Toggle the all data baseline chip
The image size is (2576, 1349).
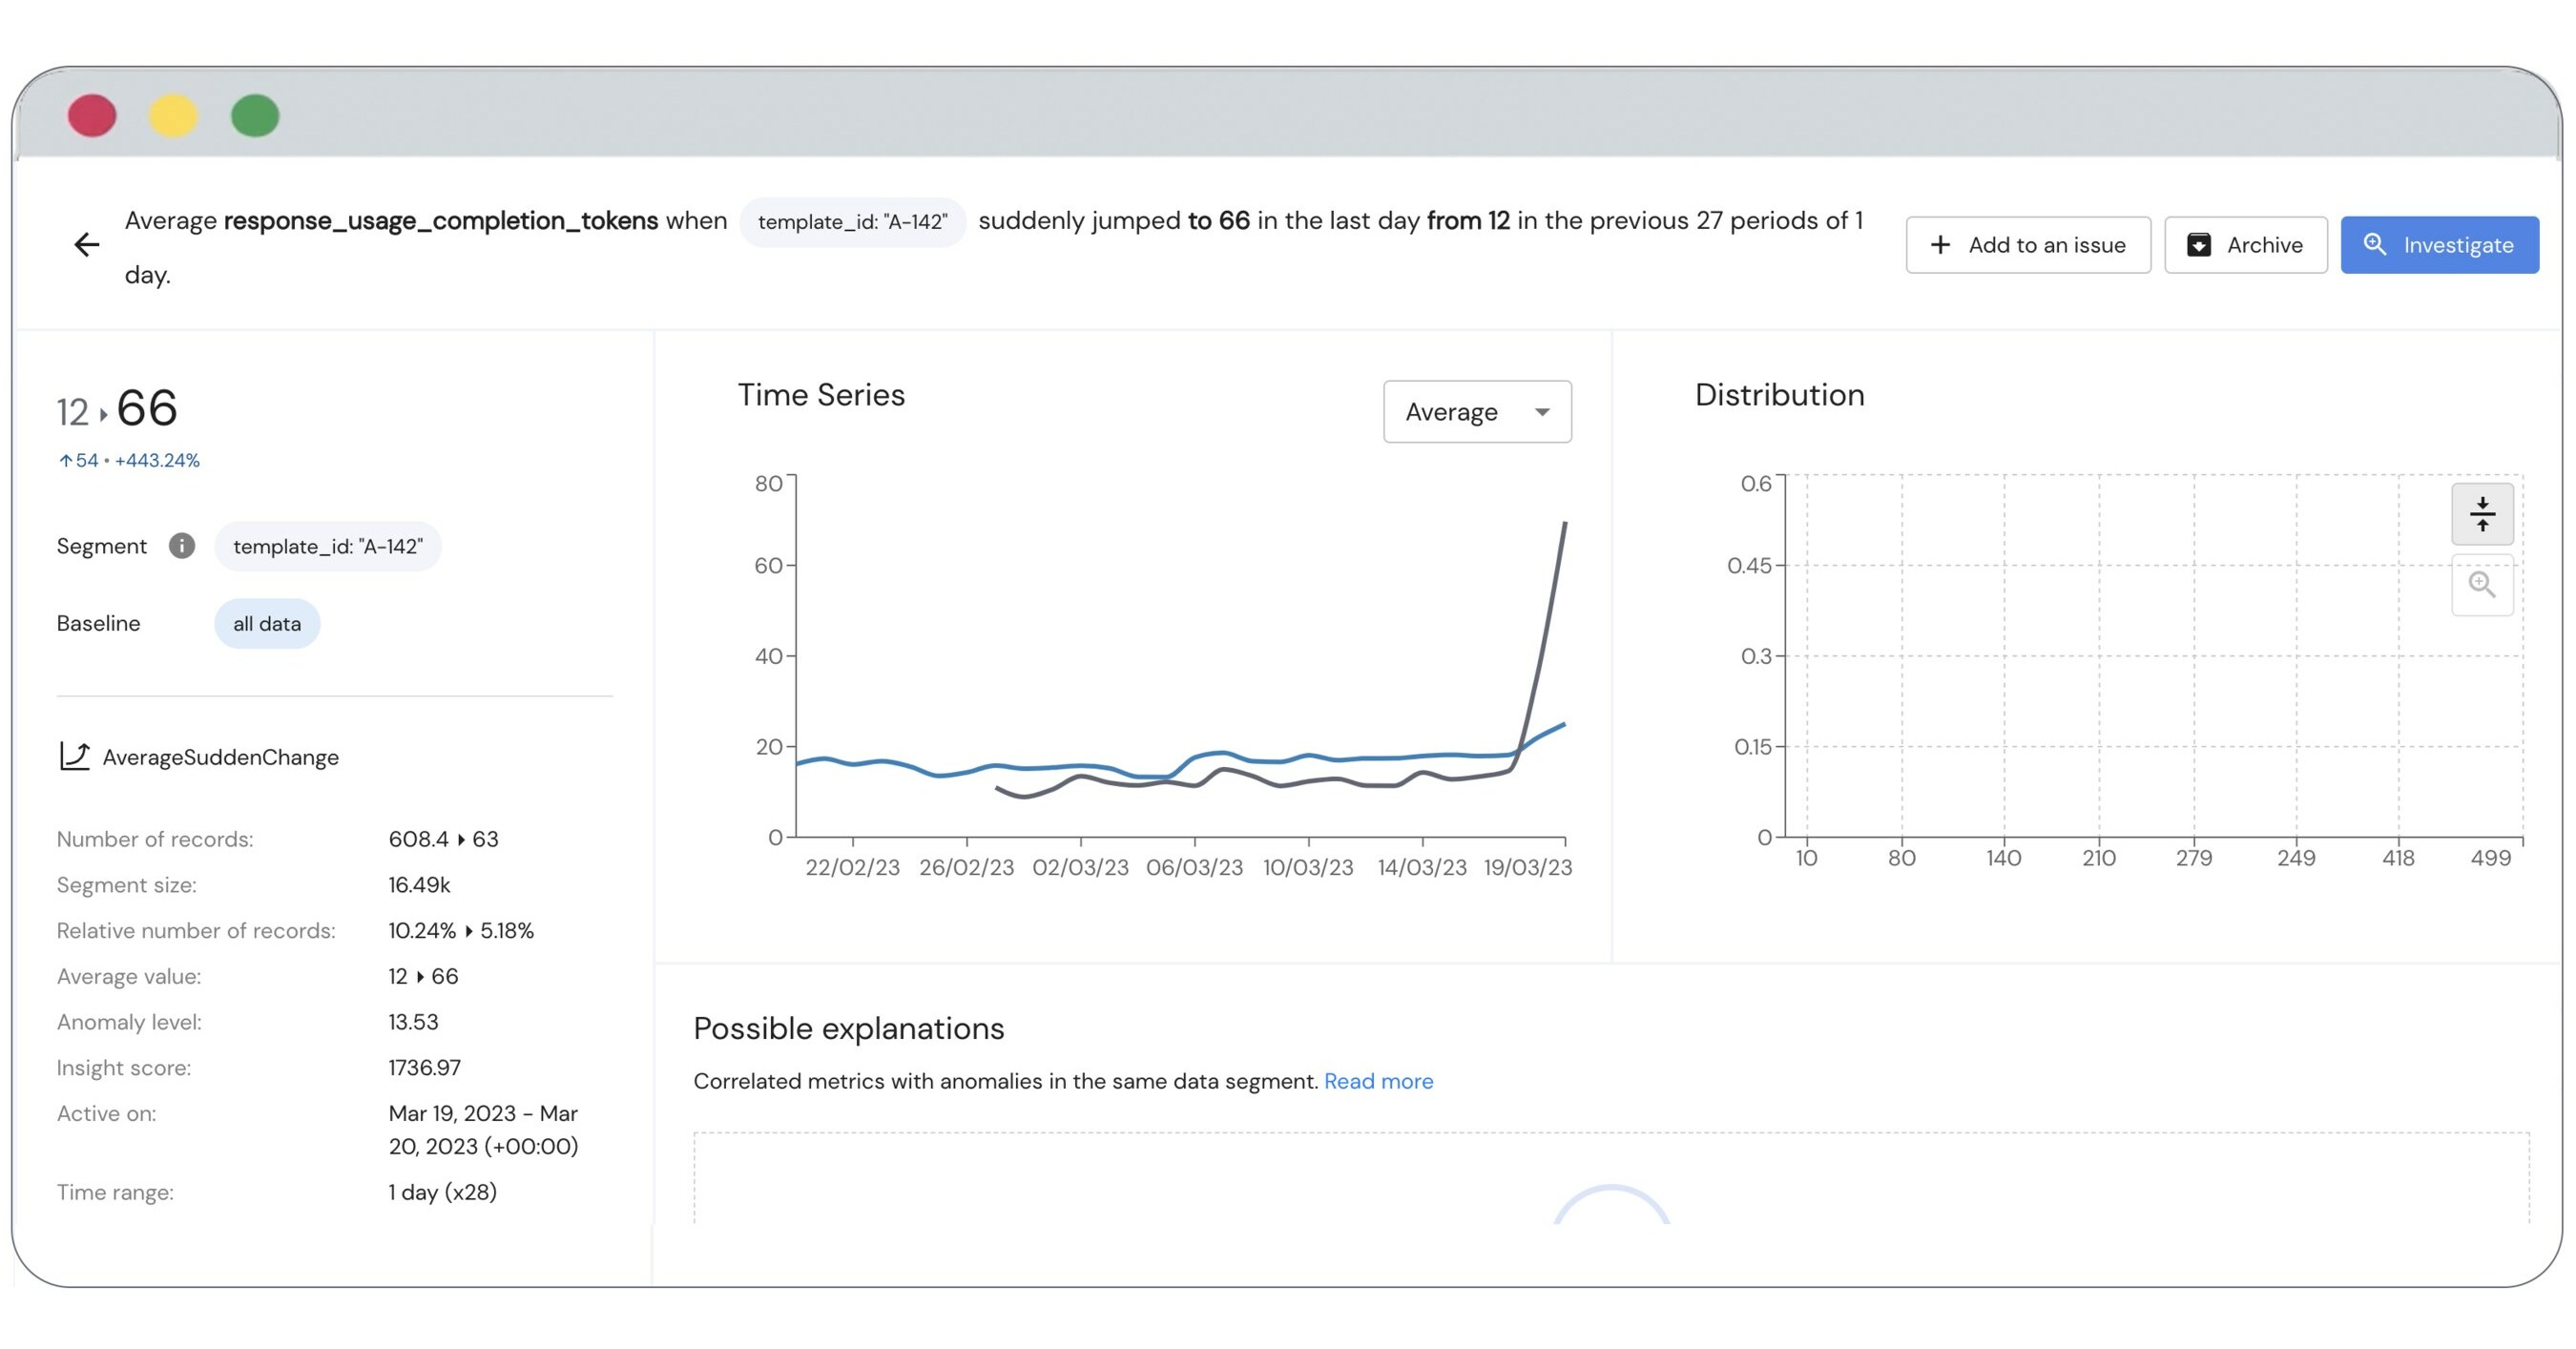pyautogui.click(x=266, y=623)
